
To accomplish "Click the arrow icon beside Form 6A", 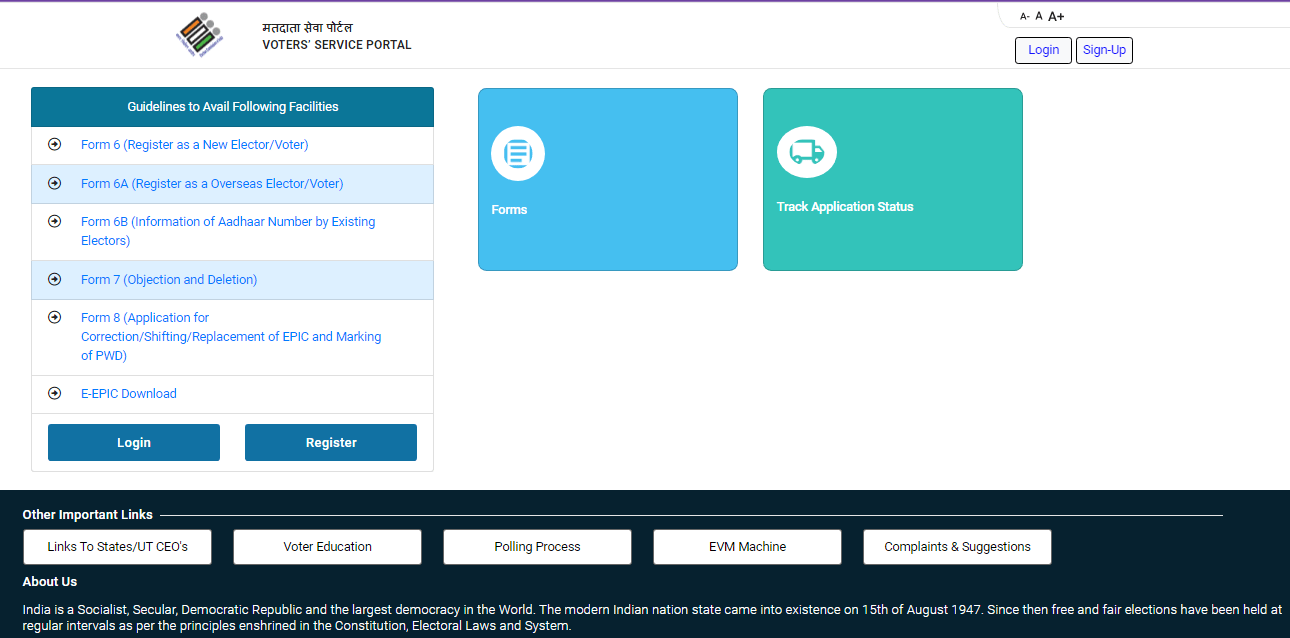I will tap(54, 183).
